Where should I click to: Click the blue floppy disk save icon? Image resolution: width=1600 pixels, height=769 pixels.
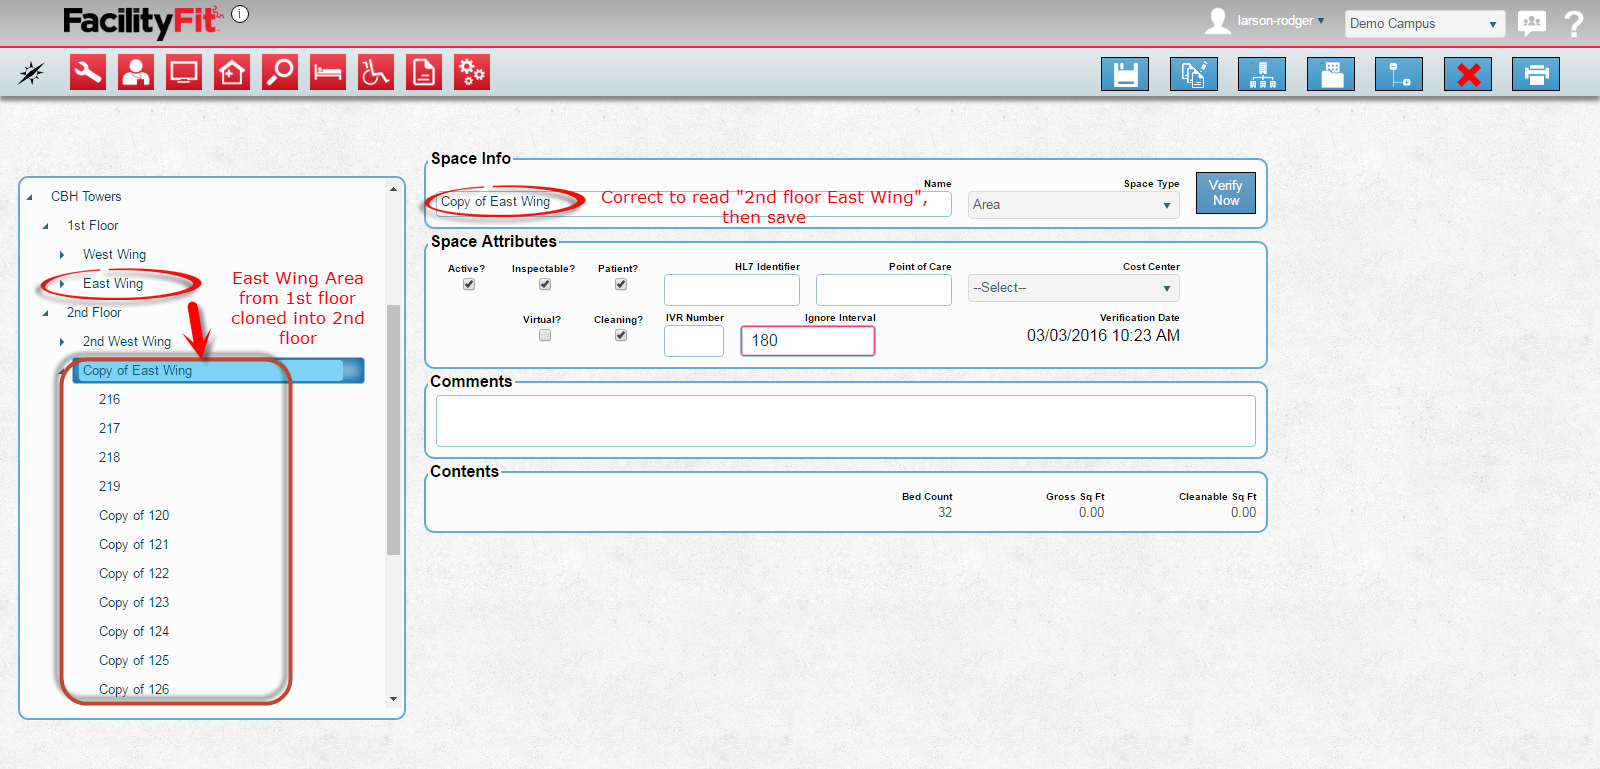(1125, 74)
